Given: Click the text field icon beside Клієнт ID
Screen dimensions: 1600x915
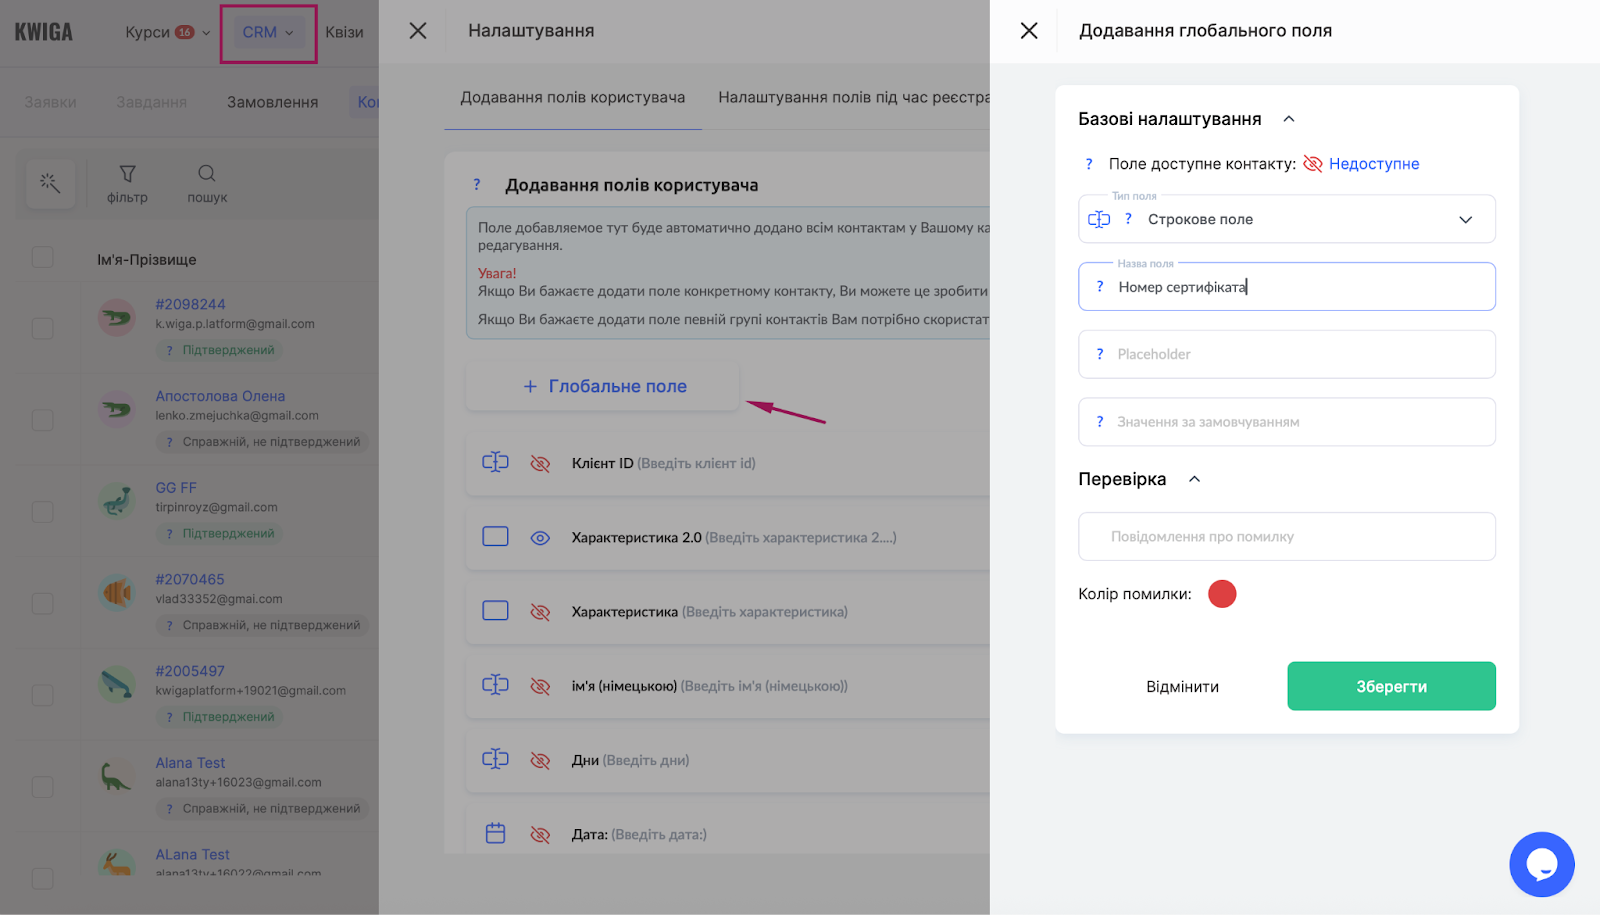Looking at the screenshot, I should pos(495,463).
